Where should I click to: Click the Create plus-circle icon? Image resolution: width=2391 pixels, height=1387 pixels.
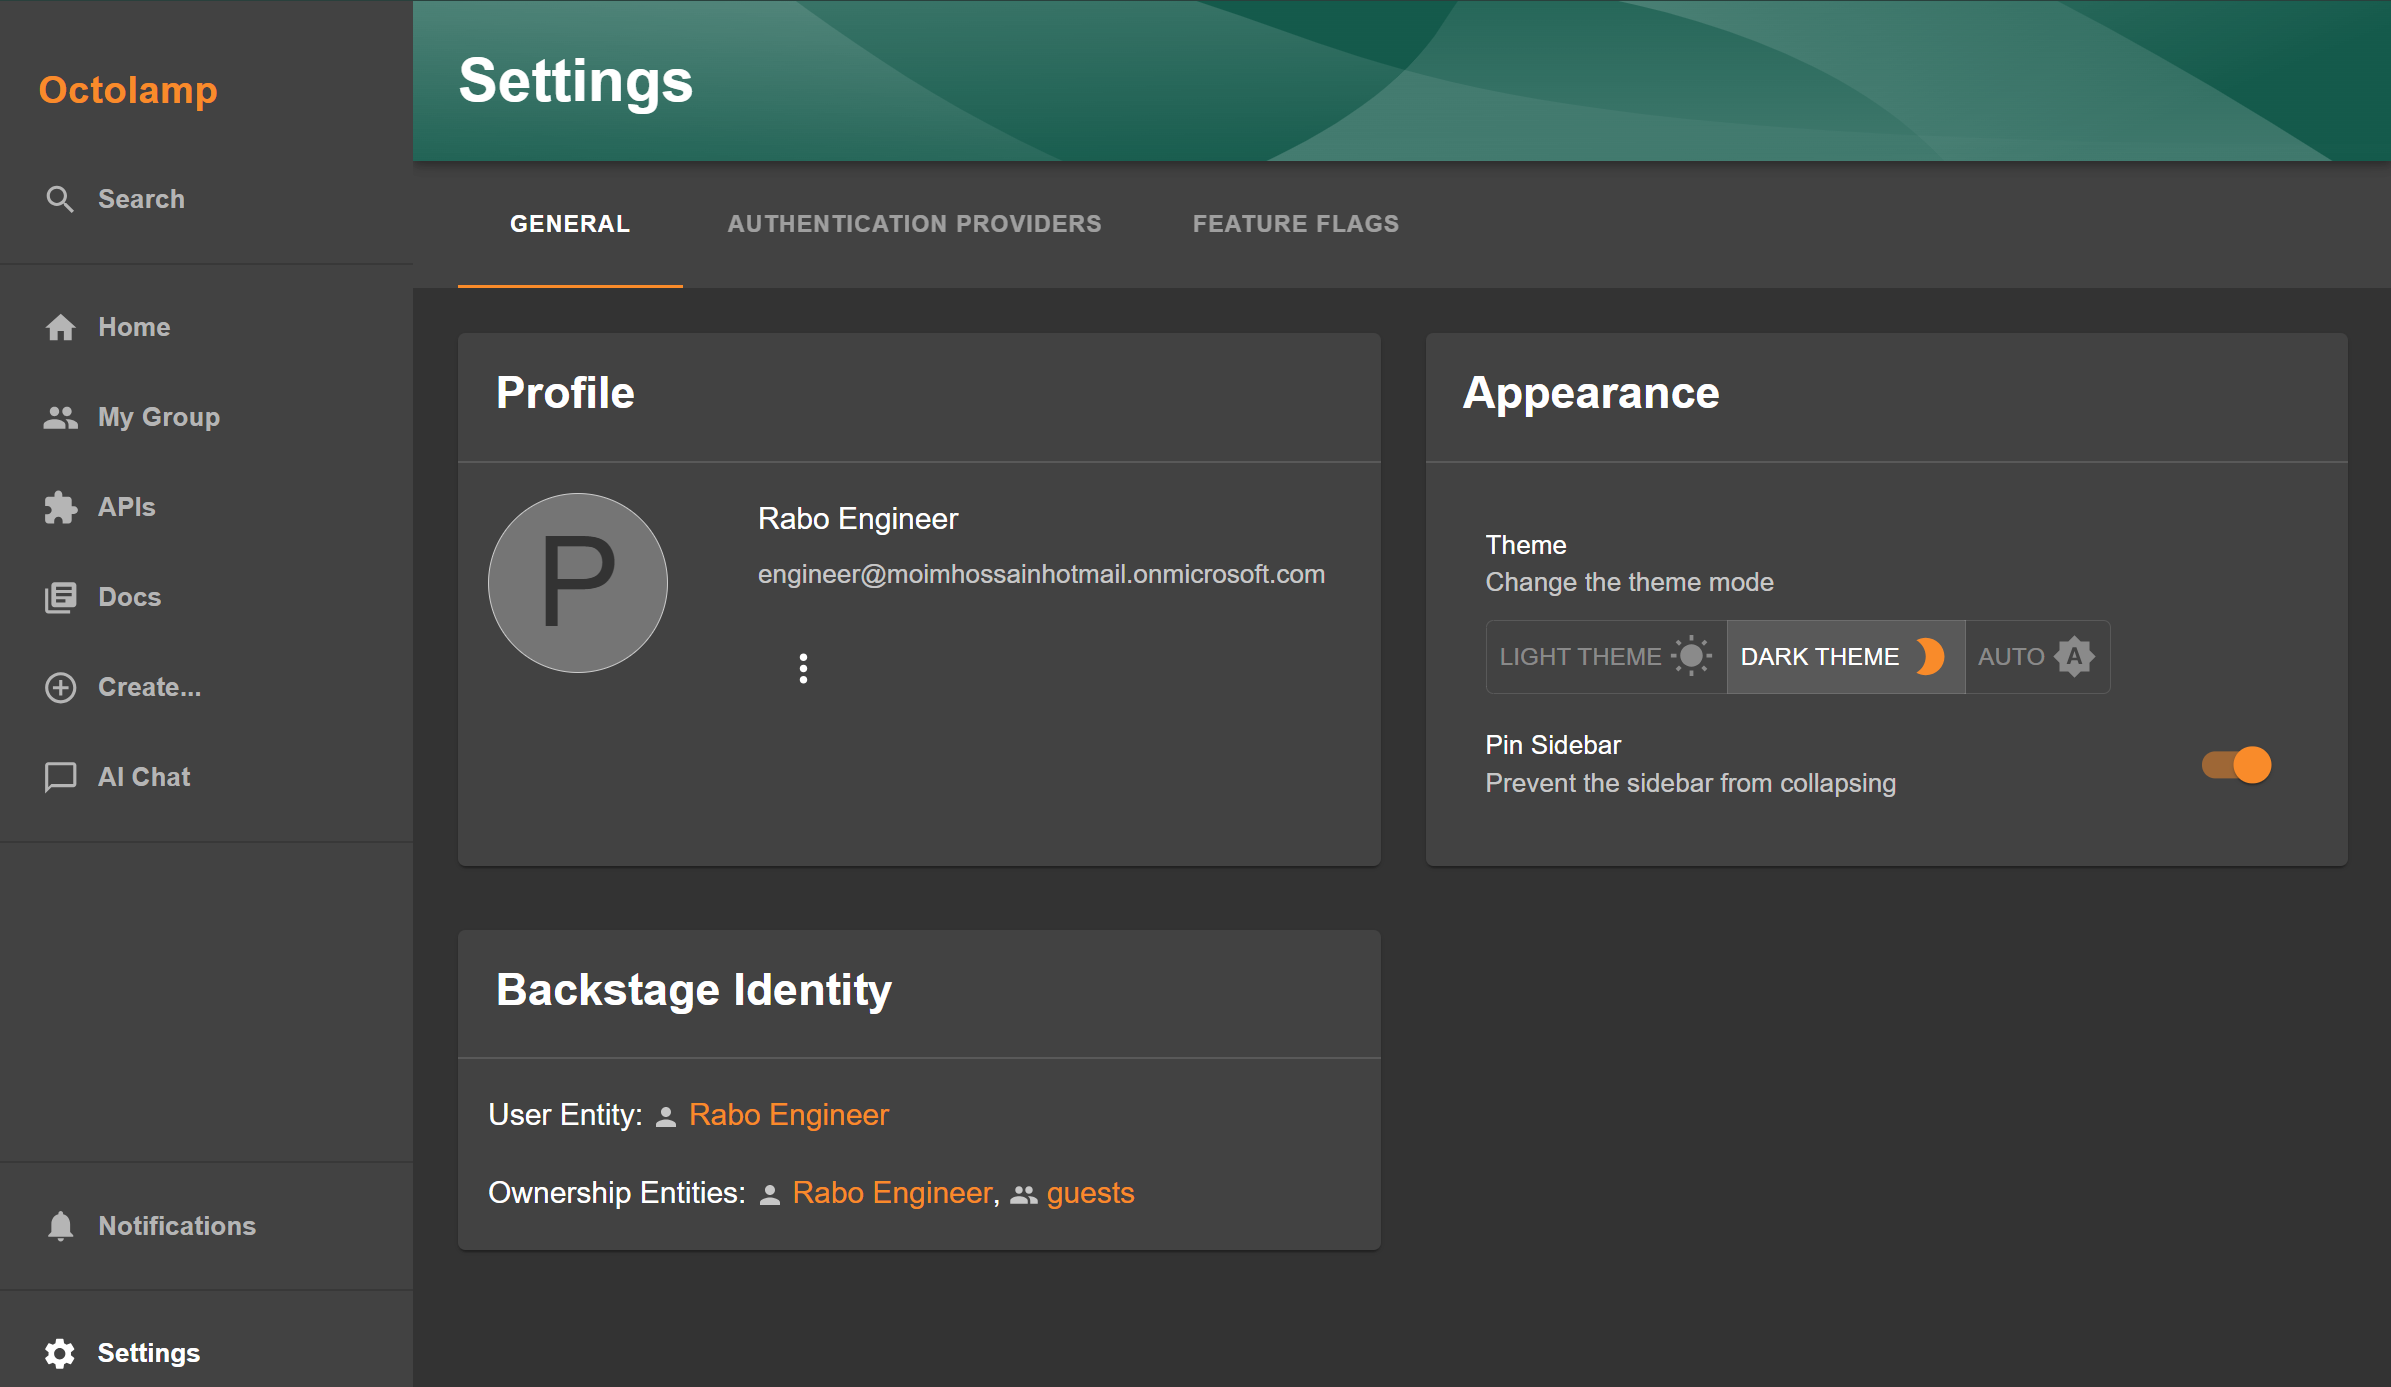point(60,687)
